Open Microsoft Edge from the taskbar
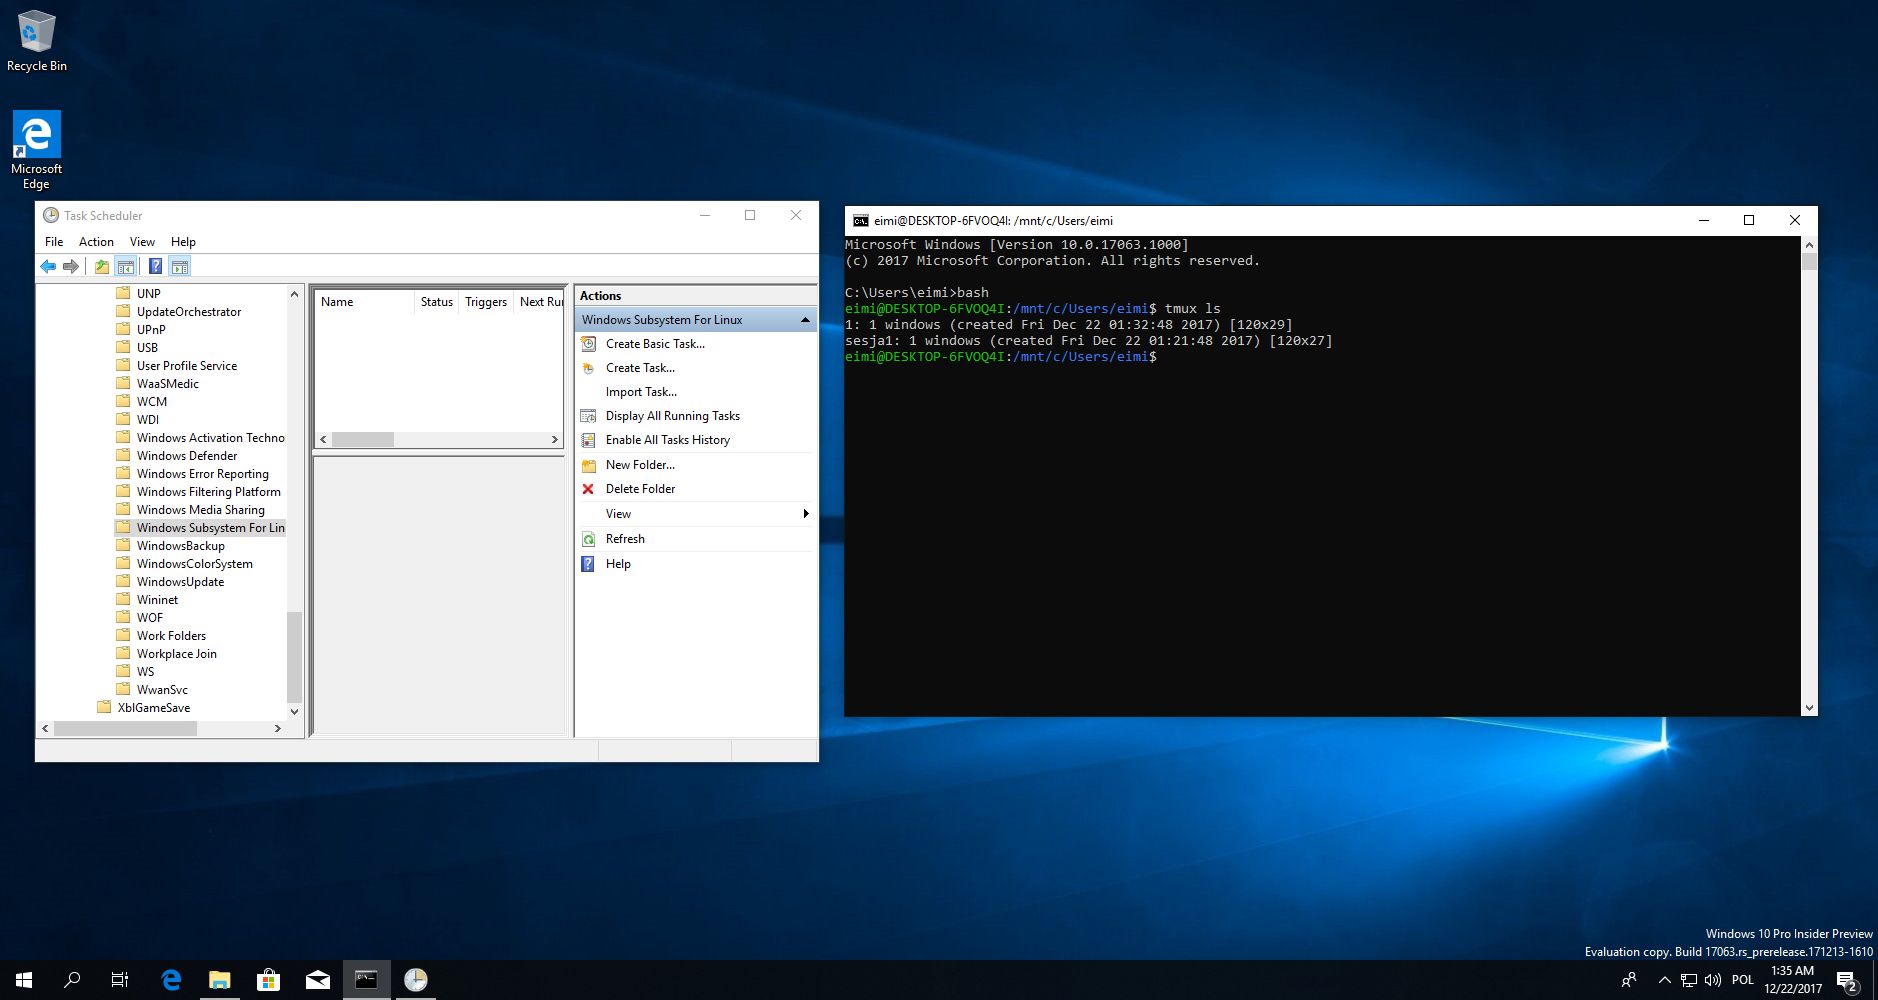The width and height of the screenshot is (1878, 1000). [171, 980]
